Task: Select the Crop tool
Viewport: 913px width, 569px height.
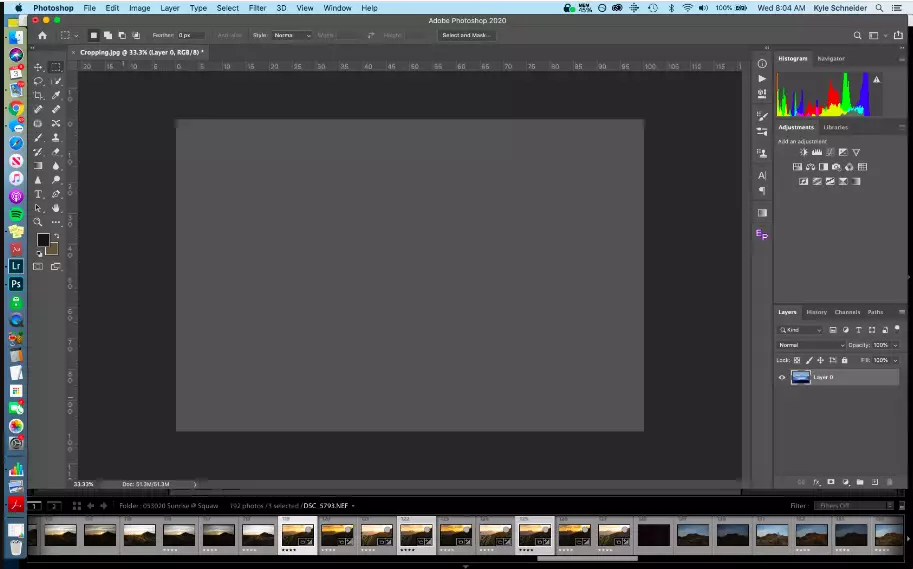Action: point(38,95)
